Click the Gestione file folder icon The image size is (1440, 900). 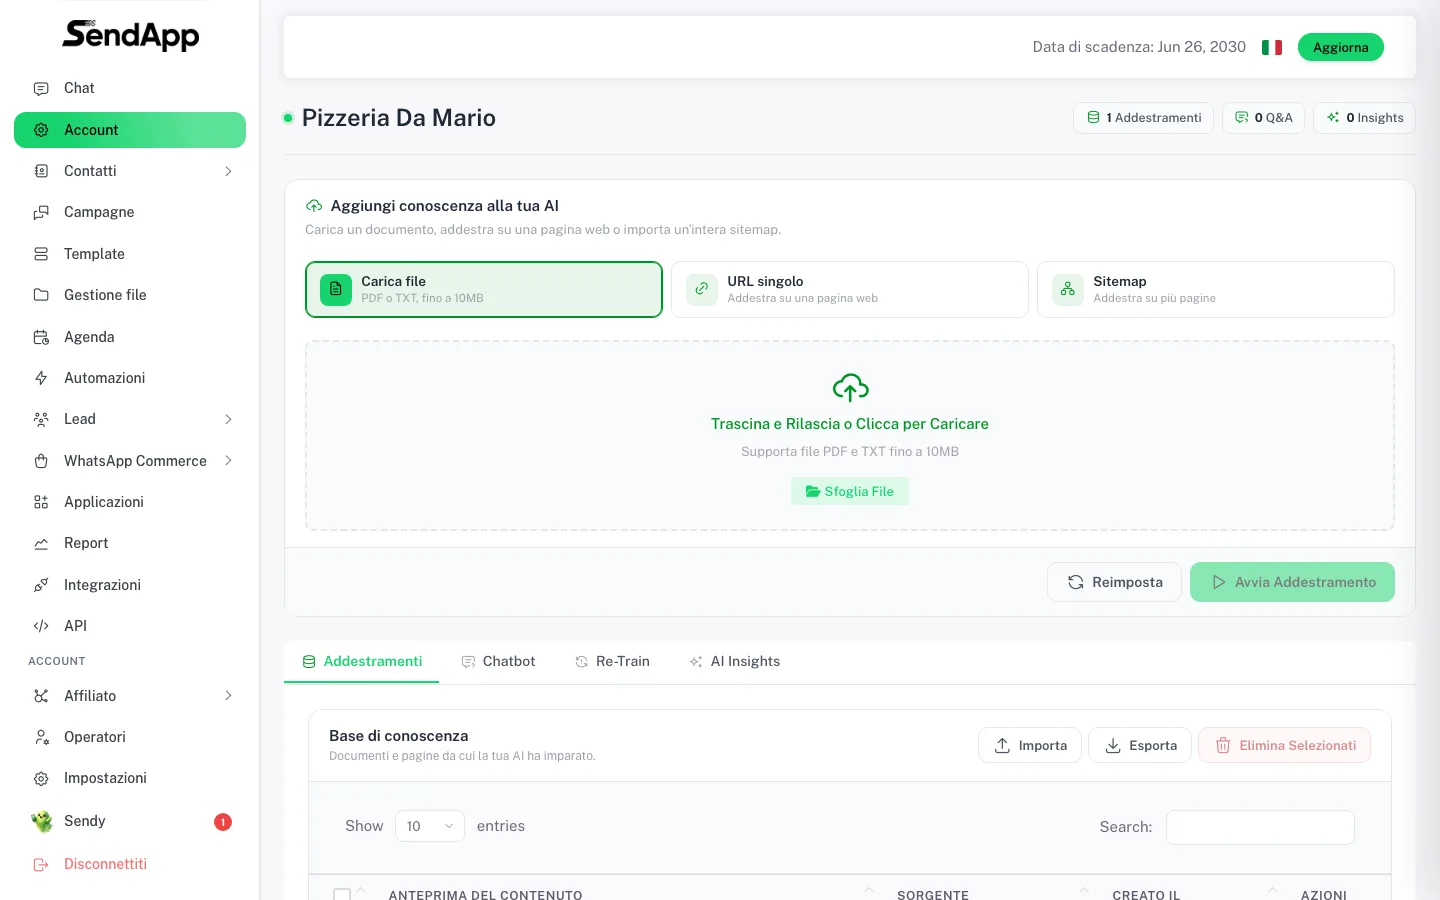coord(41,295)
